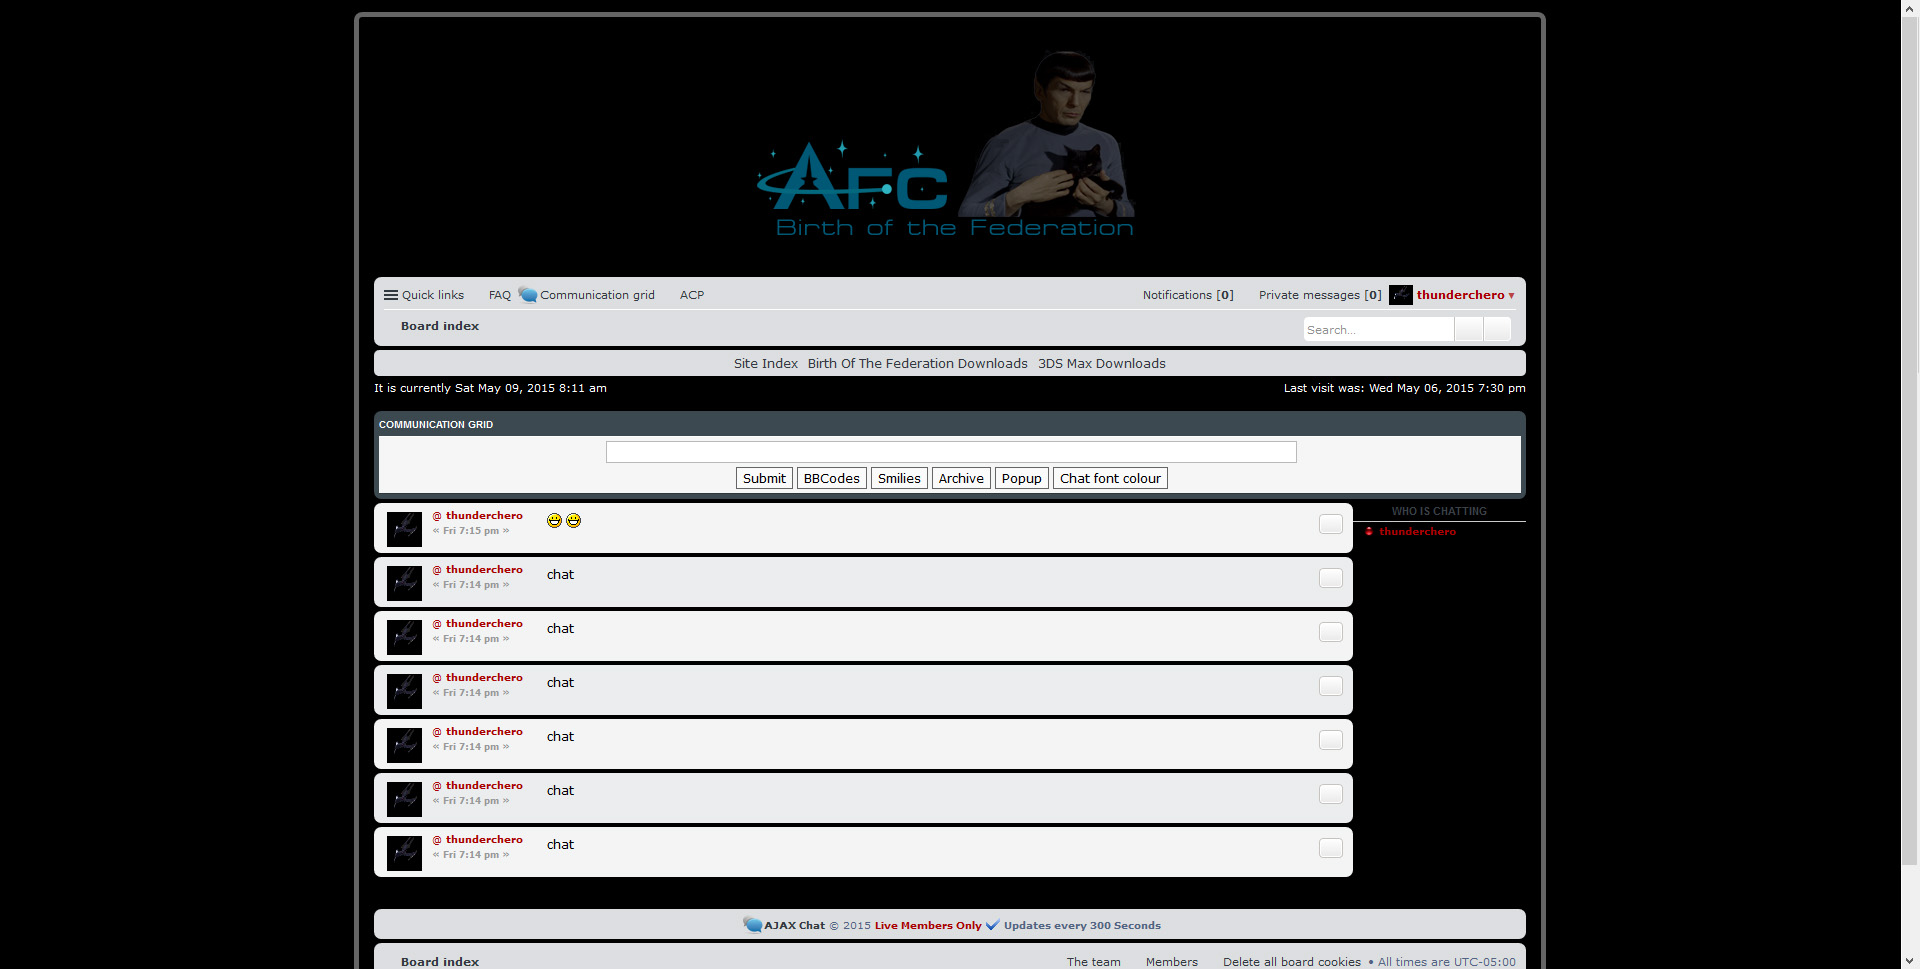This screenshot has width=1920, height=969.
Task: Open Private messages [0]
Action: pos(1320,295)
